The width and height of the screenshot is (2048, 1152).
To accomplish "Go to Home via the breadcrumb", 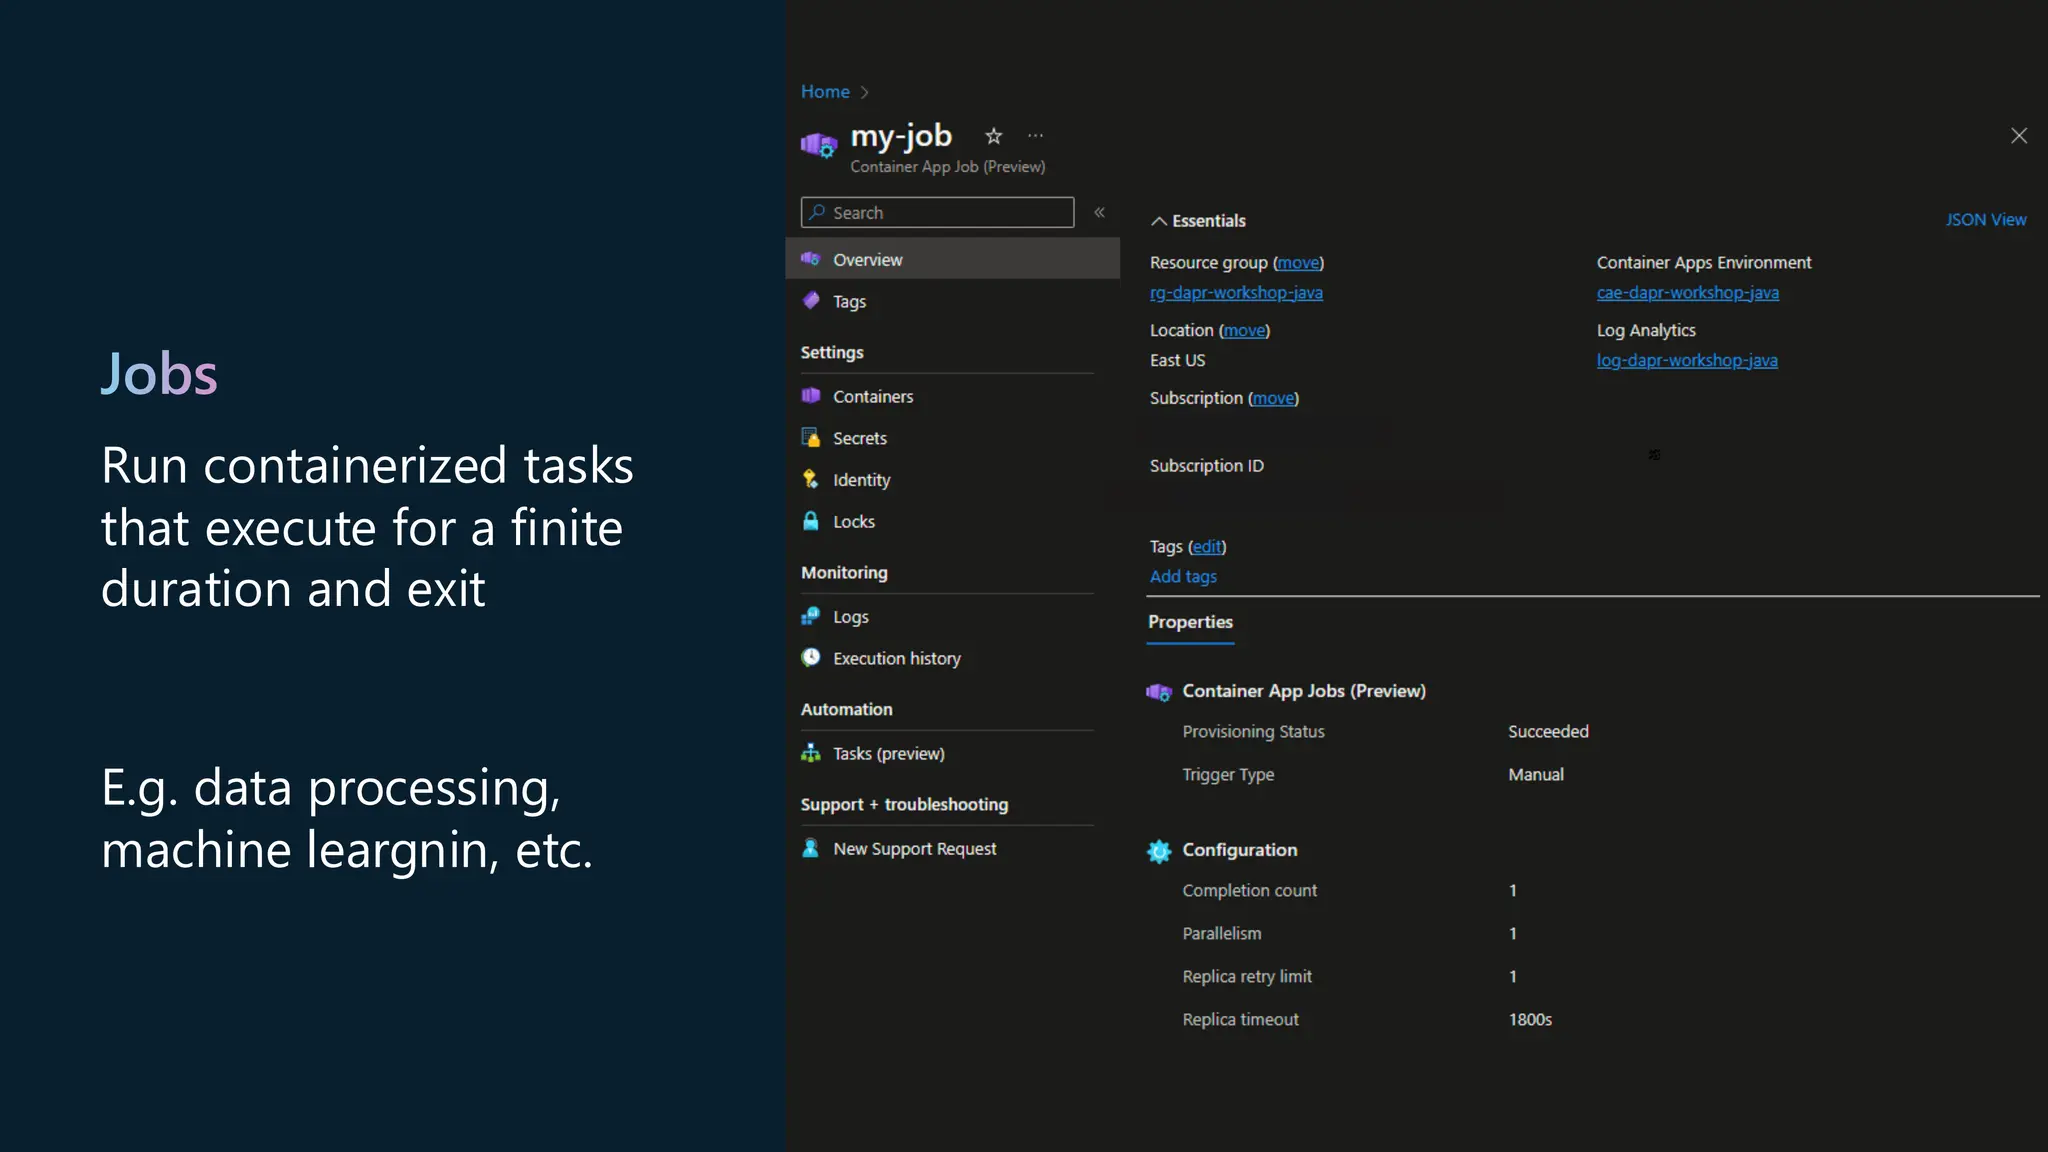I will pos(825,92).
